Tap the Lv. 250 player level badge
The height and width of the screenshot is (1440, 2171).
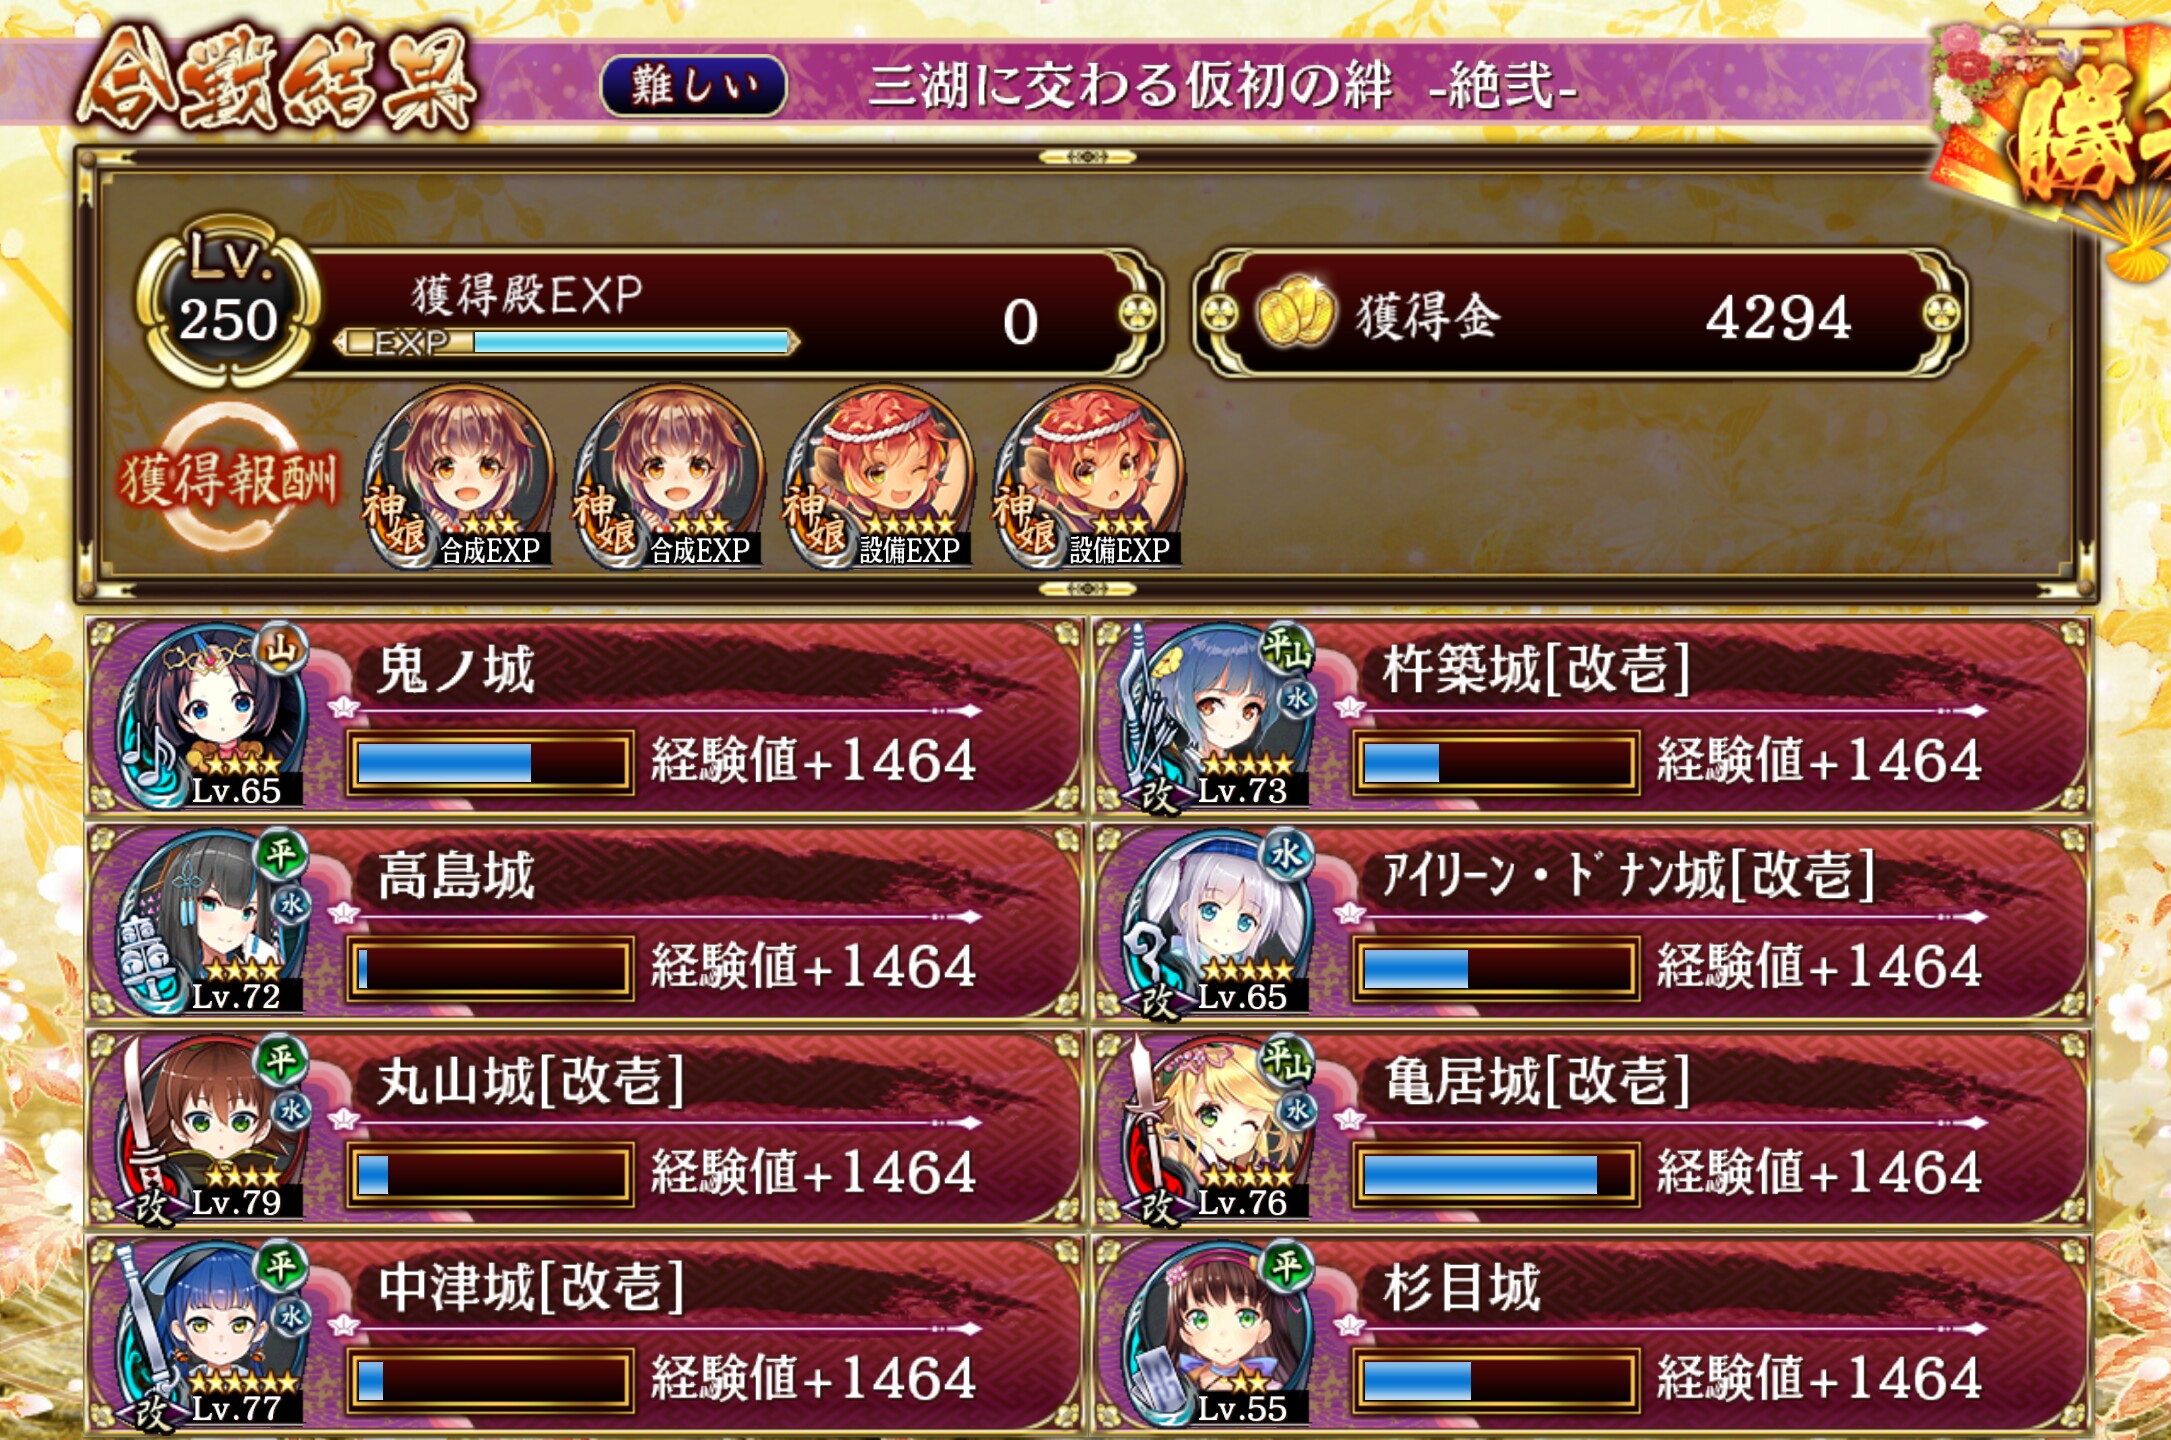pos(230,300)
